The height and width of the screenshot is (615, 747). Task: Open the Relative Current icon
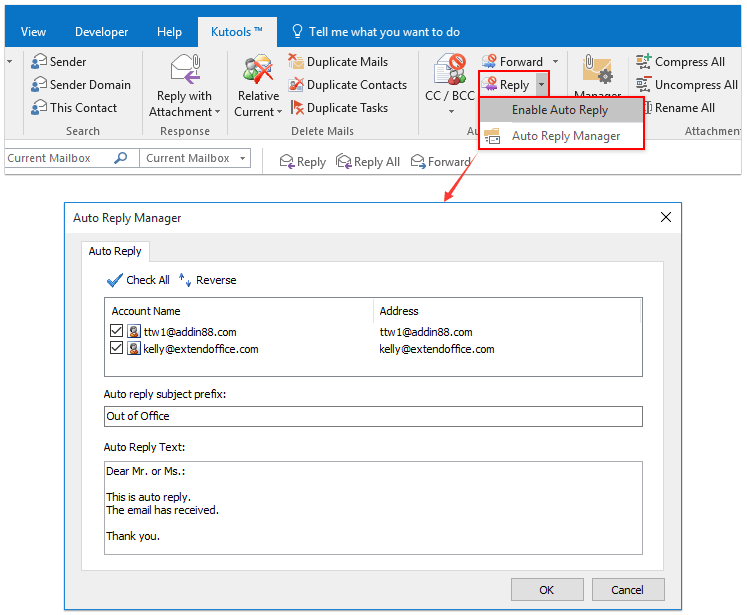[258, 70]
